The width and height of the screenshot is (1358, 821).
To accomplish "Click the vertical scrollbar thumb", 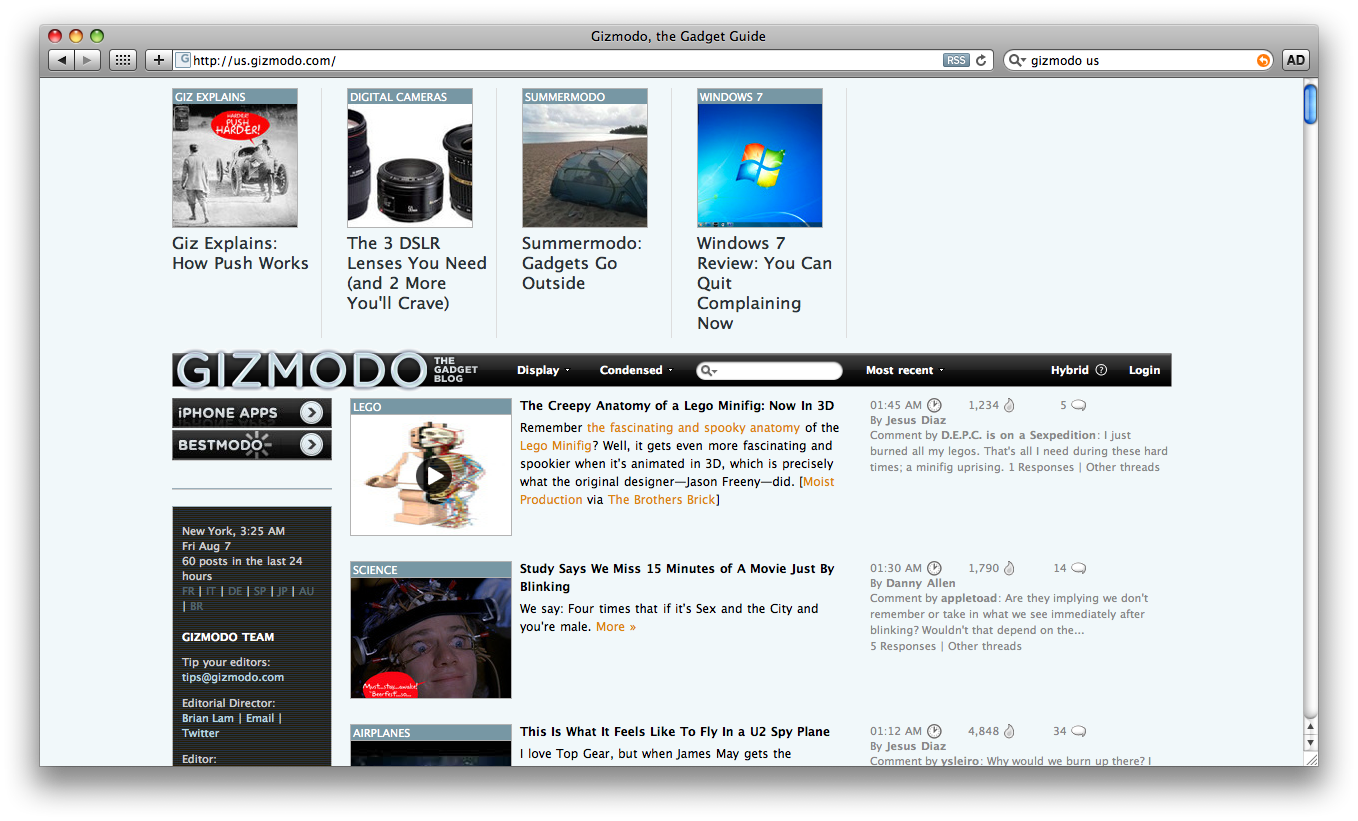I will tap(1310, 104).
